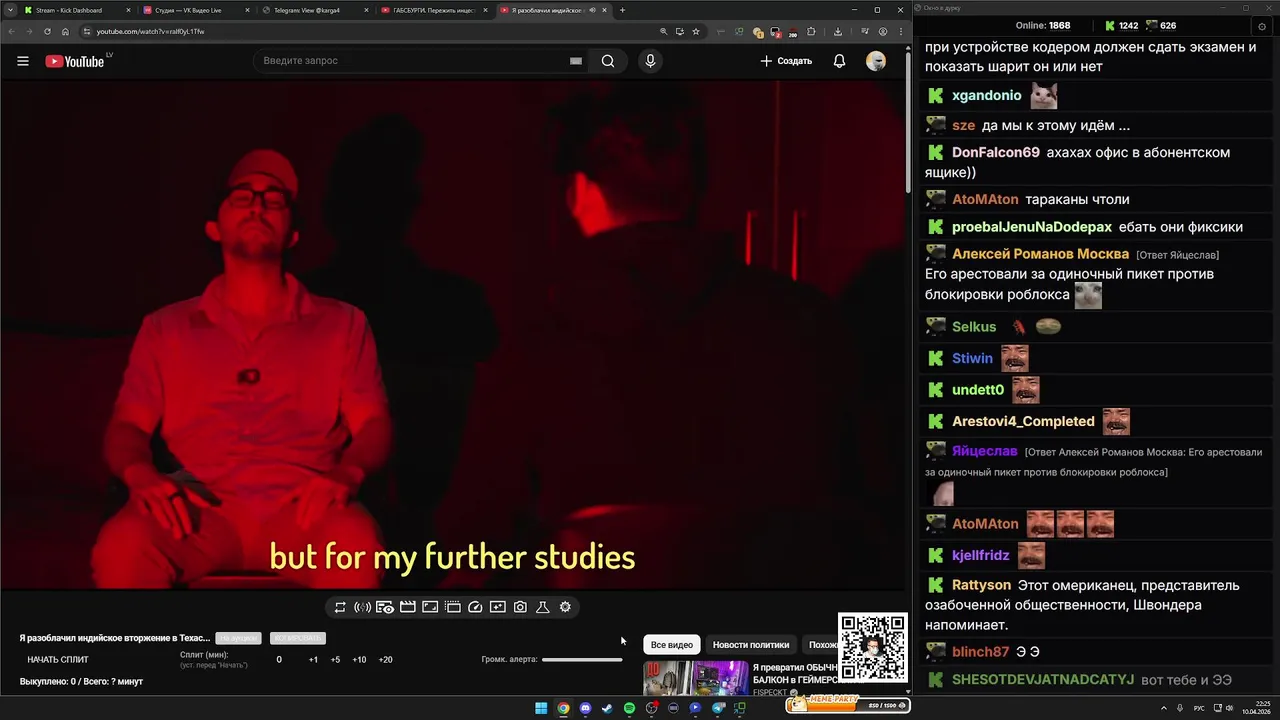The width and height of the screenshot is (1280, 720).
Task: Switch to Telegrams View @karga4 tab
Action: (314, 10)
